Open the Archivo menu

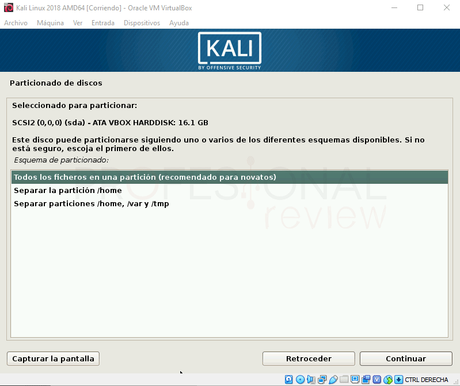tap(16, 23)
